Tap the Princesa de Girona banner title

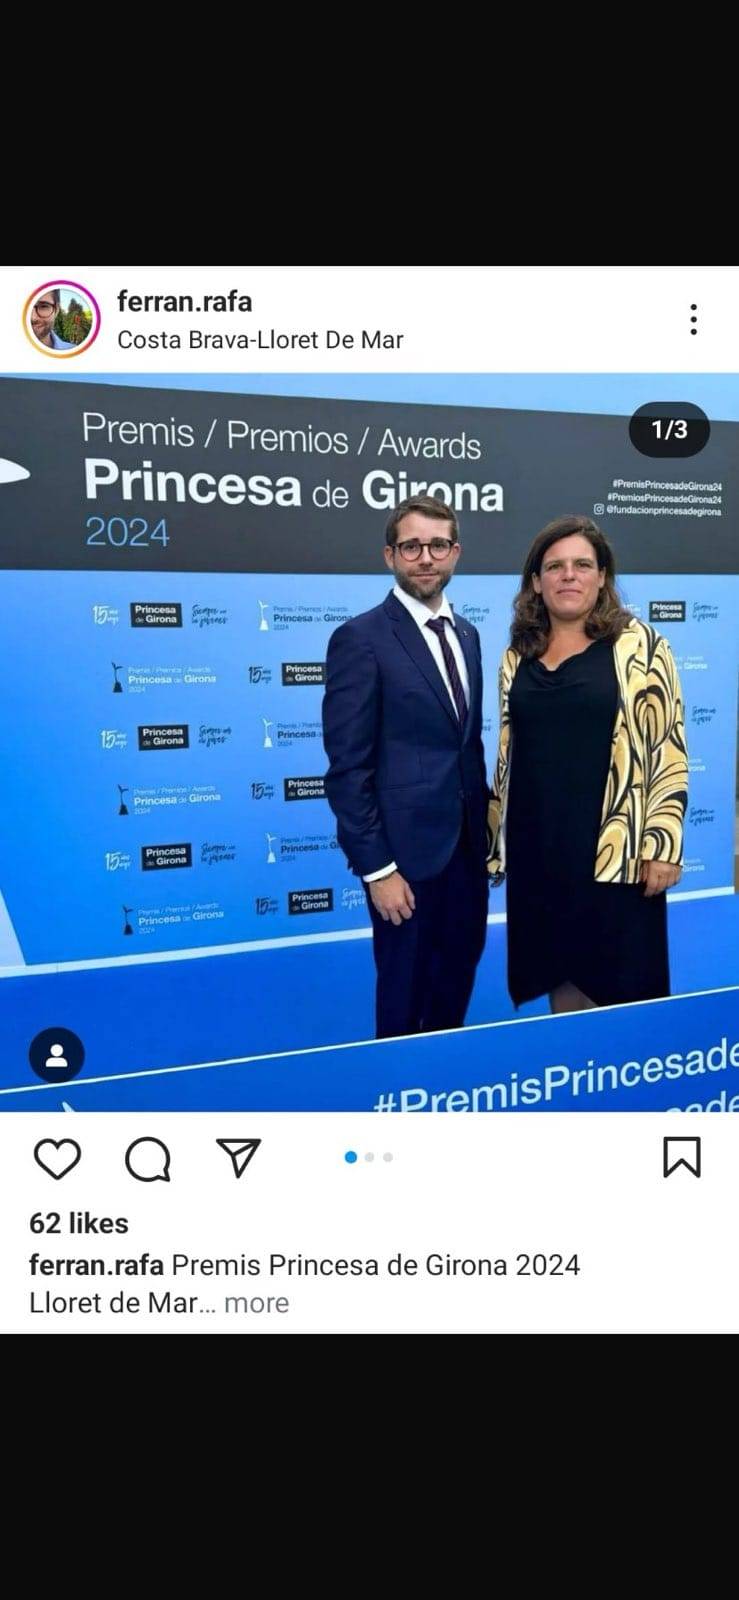[293, 485]
